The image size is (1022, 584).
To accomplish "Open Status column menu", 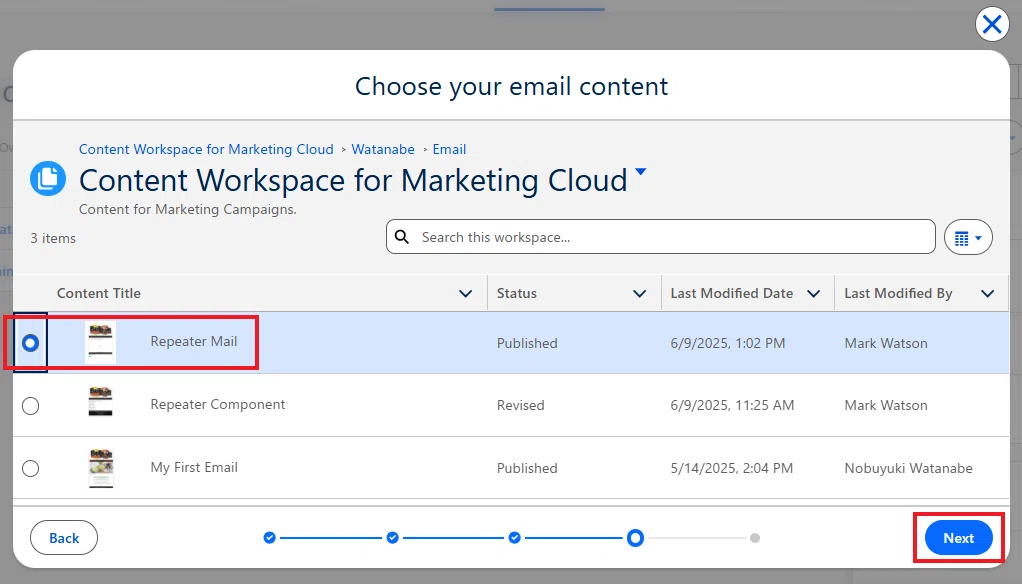I will coord(639,293).
